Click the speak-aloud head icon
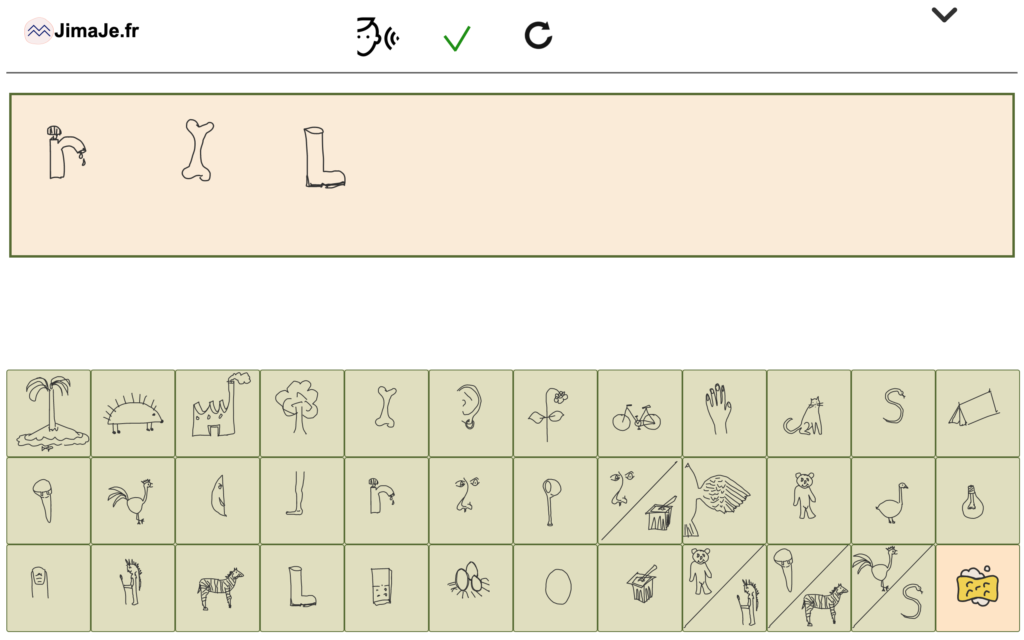The image size is (1024, 640). point(377,37)
